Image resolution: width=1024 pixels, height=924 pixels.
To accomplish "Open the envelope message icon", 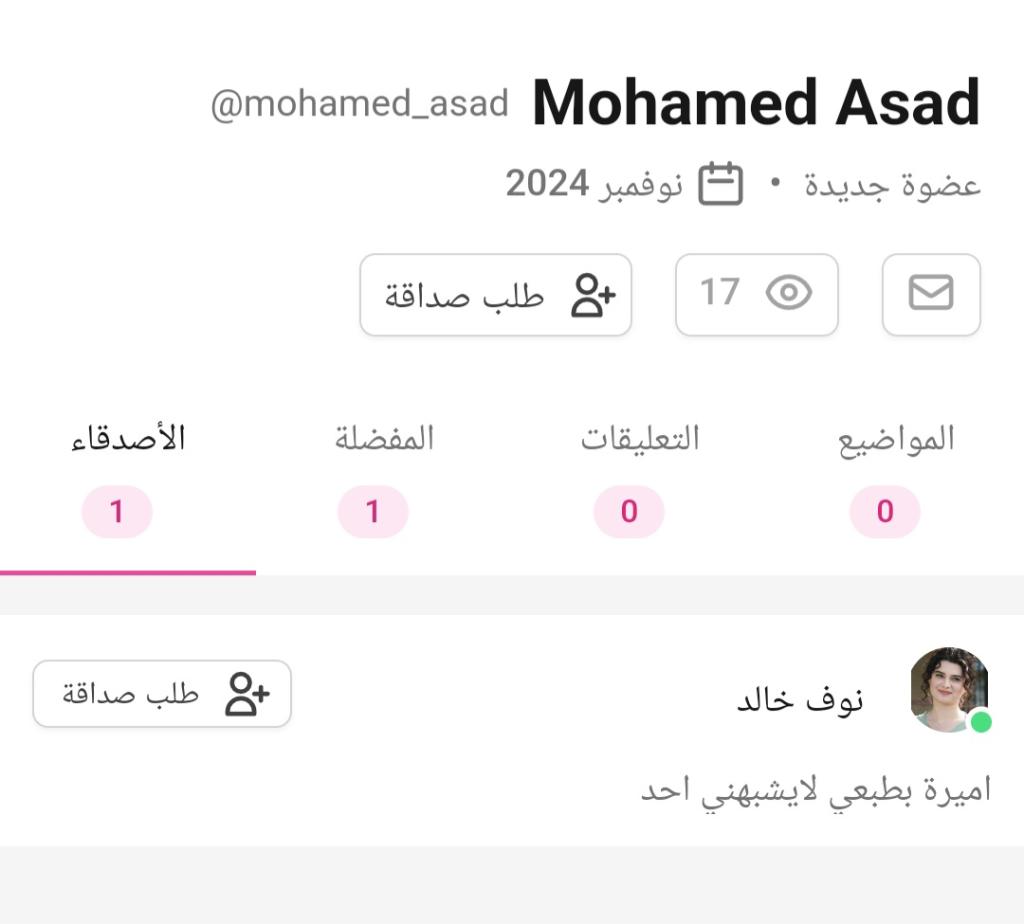I will [931, 294].
